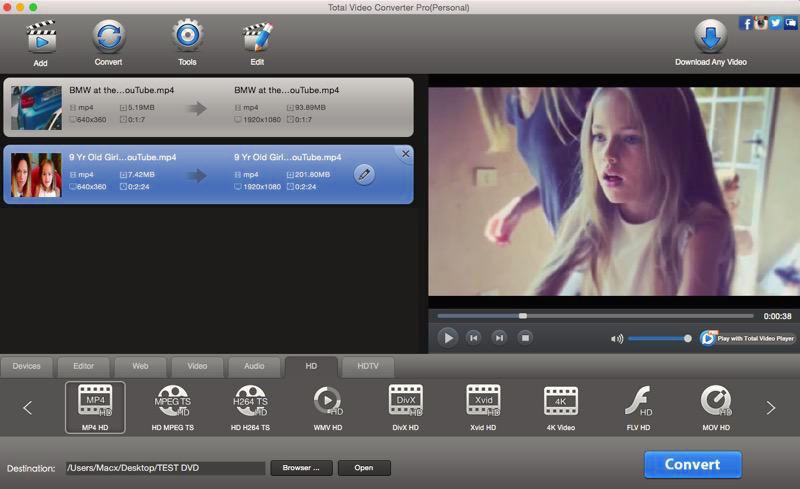Select the DivX HD format
The width and height of the screenshot is (800, 489).
tap(406, 407)
